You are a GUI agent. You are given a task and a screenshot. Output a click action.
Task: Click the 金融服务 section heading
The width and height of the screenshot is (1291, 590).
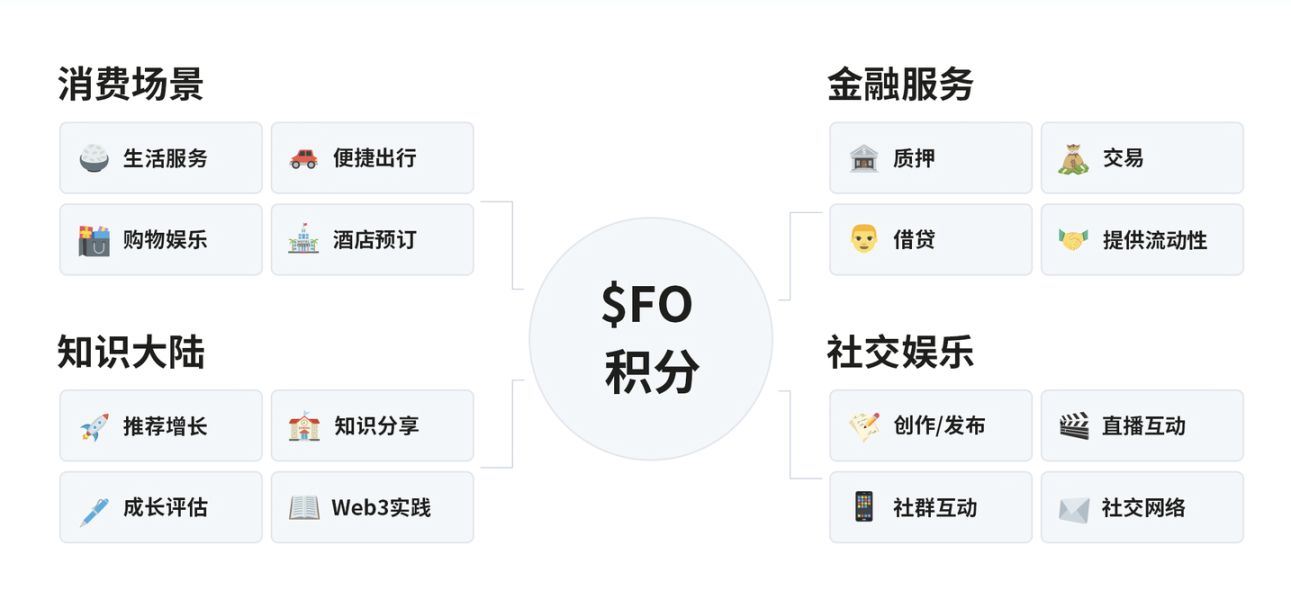pyautogui.click(x=900, y=85)
